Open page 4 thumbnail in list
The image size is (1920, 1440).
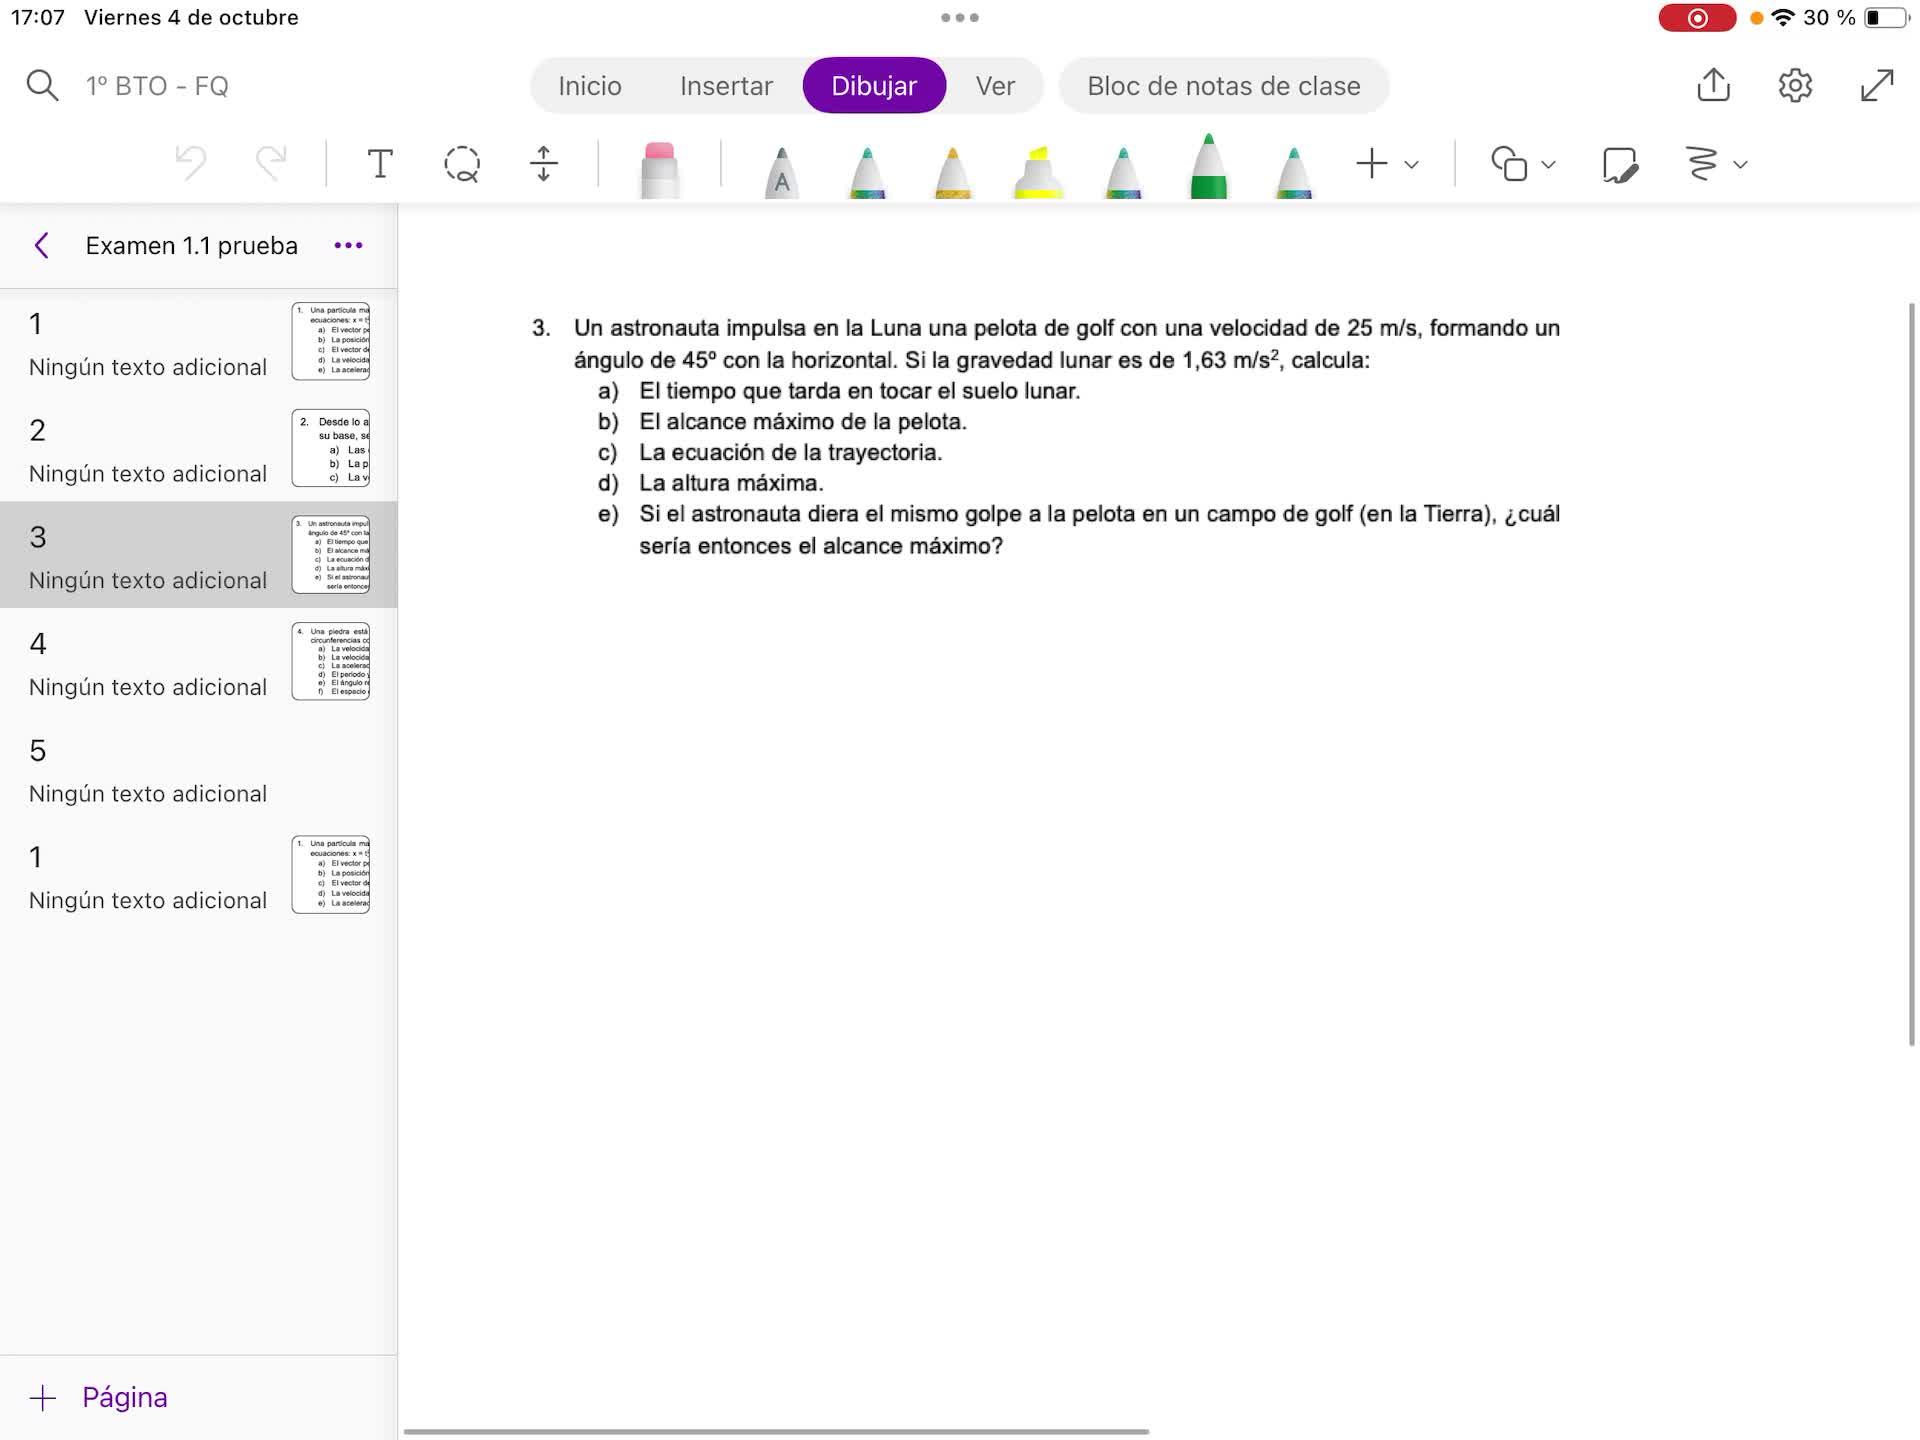[x=331, y=661]
